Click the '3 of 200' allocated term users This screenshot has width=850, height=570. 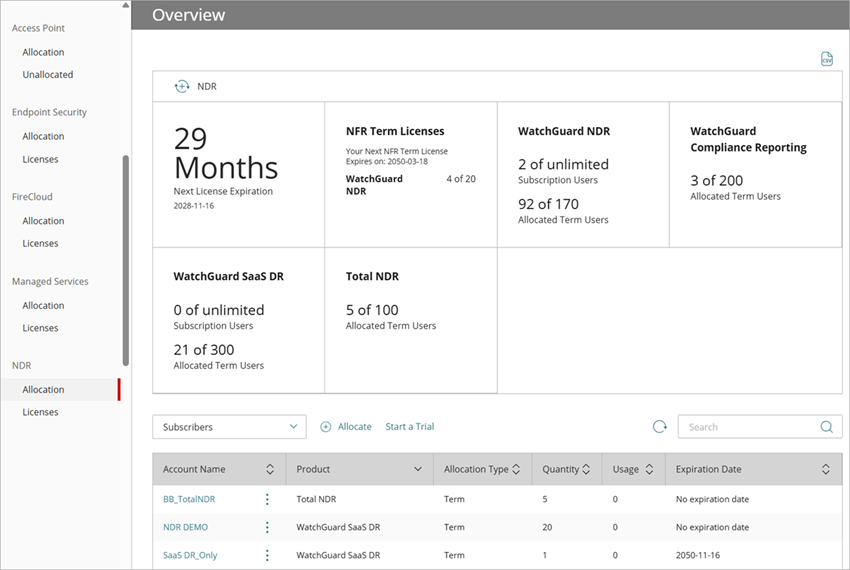tap(717, 181)
